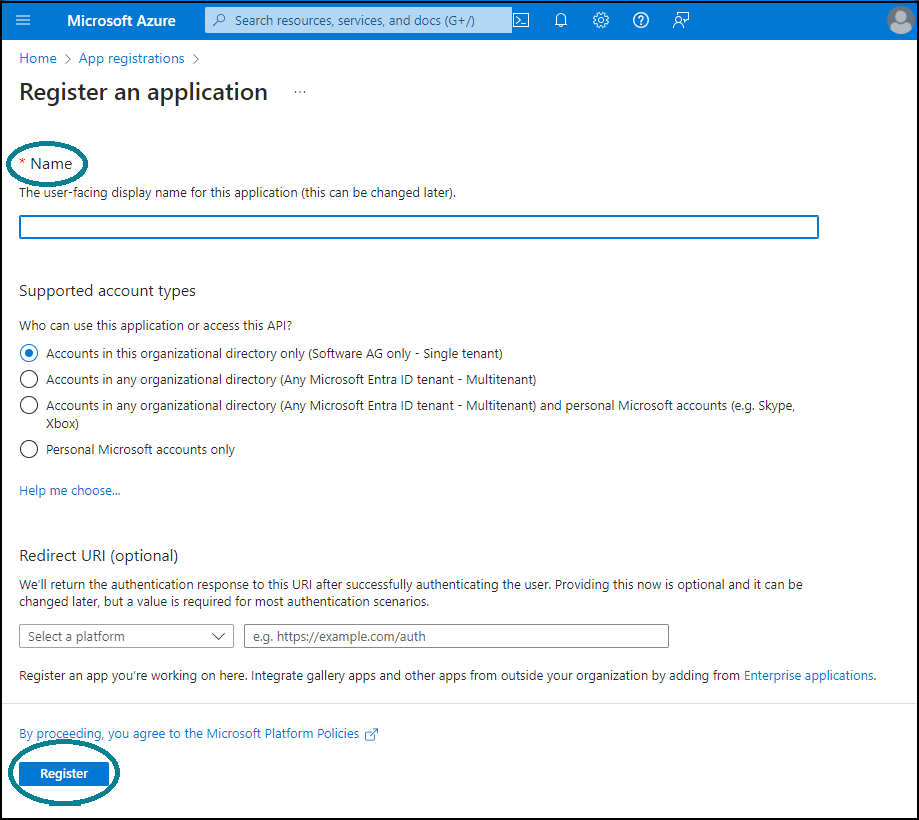Open the user account avatar
This screenshot has height=820, width=919.
click(900, 21)
